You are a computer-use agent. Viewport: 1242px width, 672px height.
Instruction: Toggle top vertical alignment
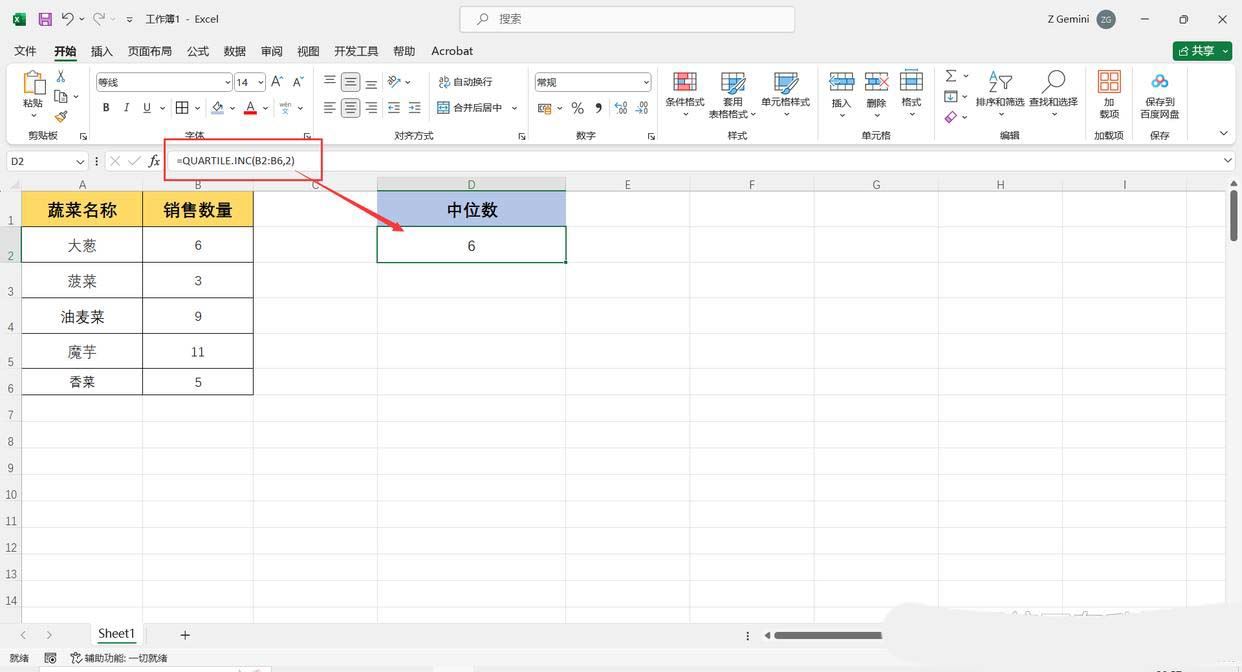tap(330, 82)
